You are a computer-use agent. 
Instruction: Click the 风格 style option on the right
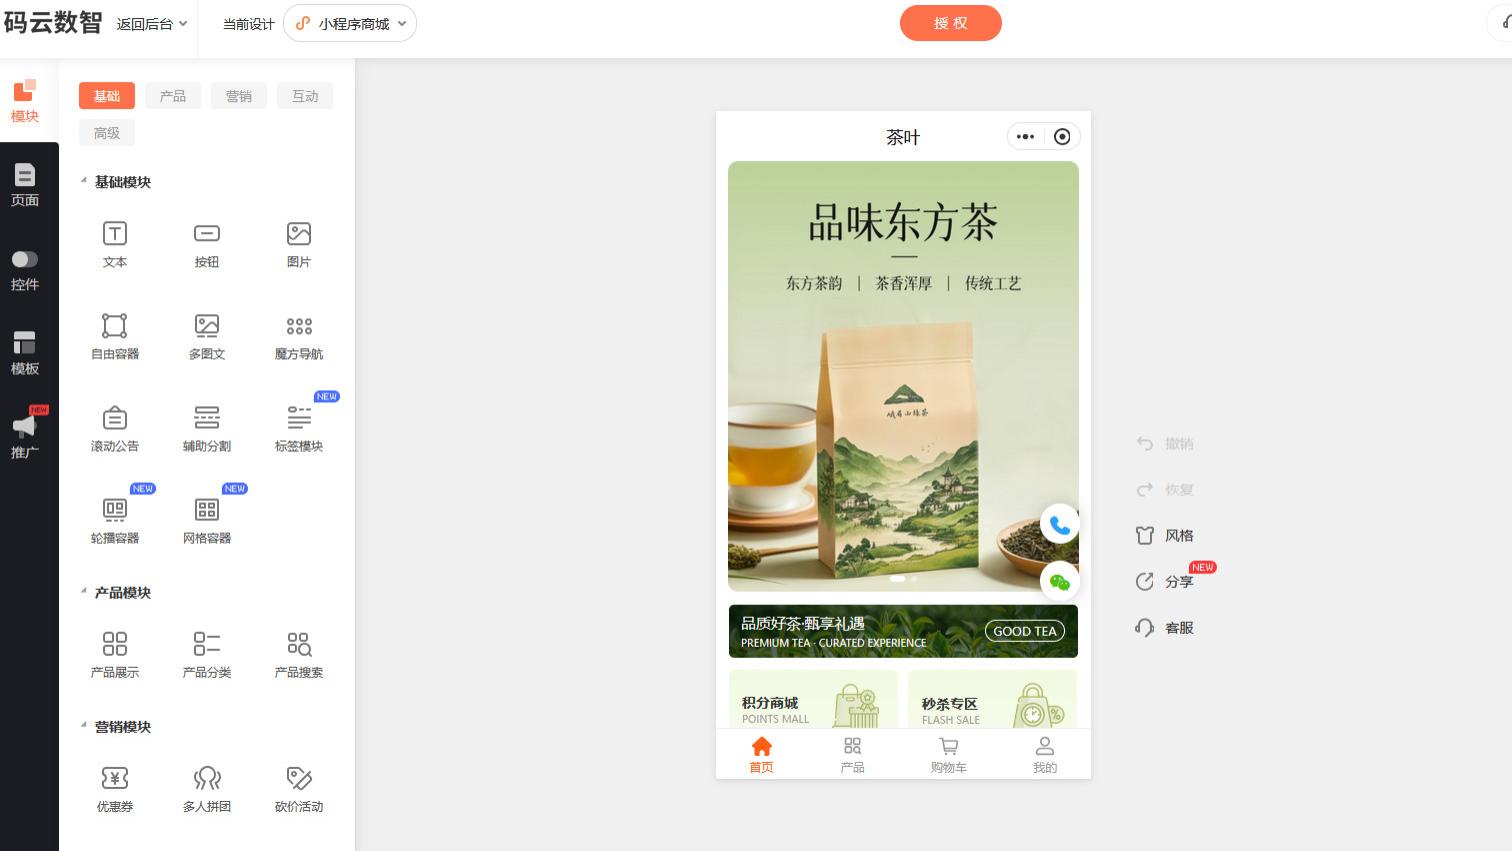[1165, 535]
